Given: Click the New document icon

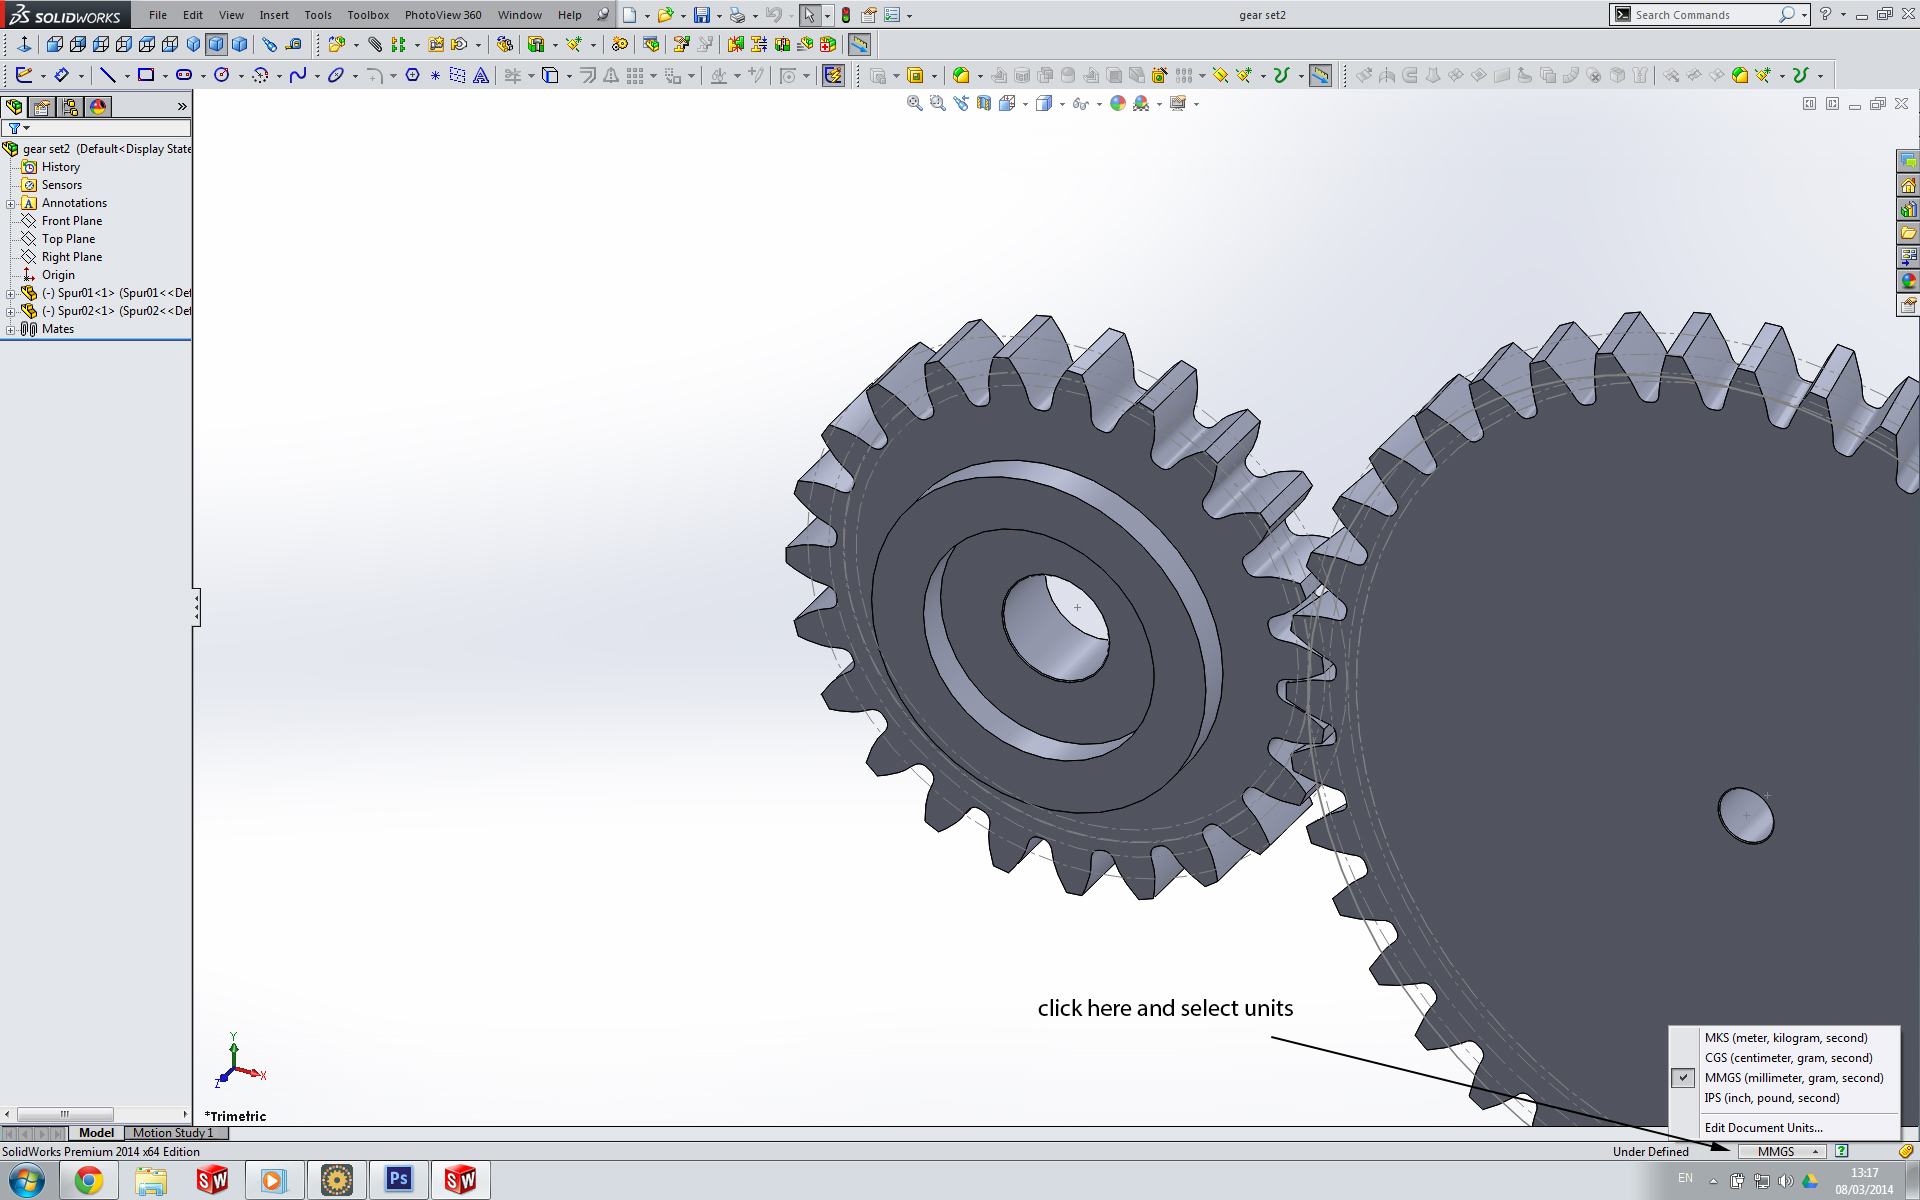Looking at the screenshot, I should coord(629,15).
